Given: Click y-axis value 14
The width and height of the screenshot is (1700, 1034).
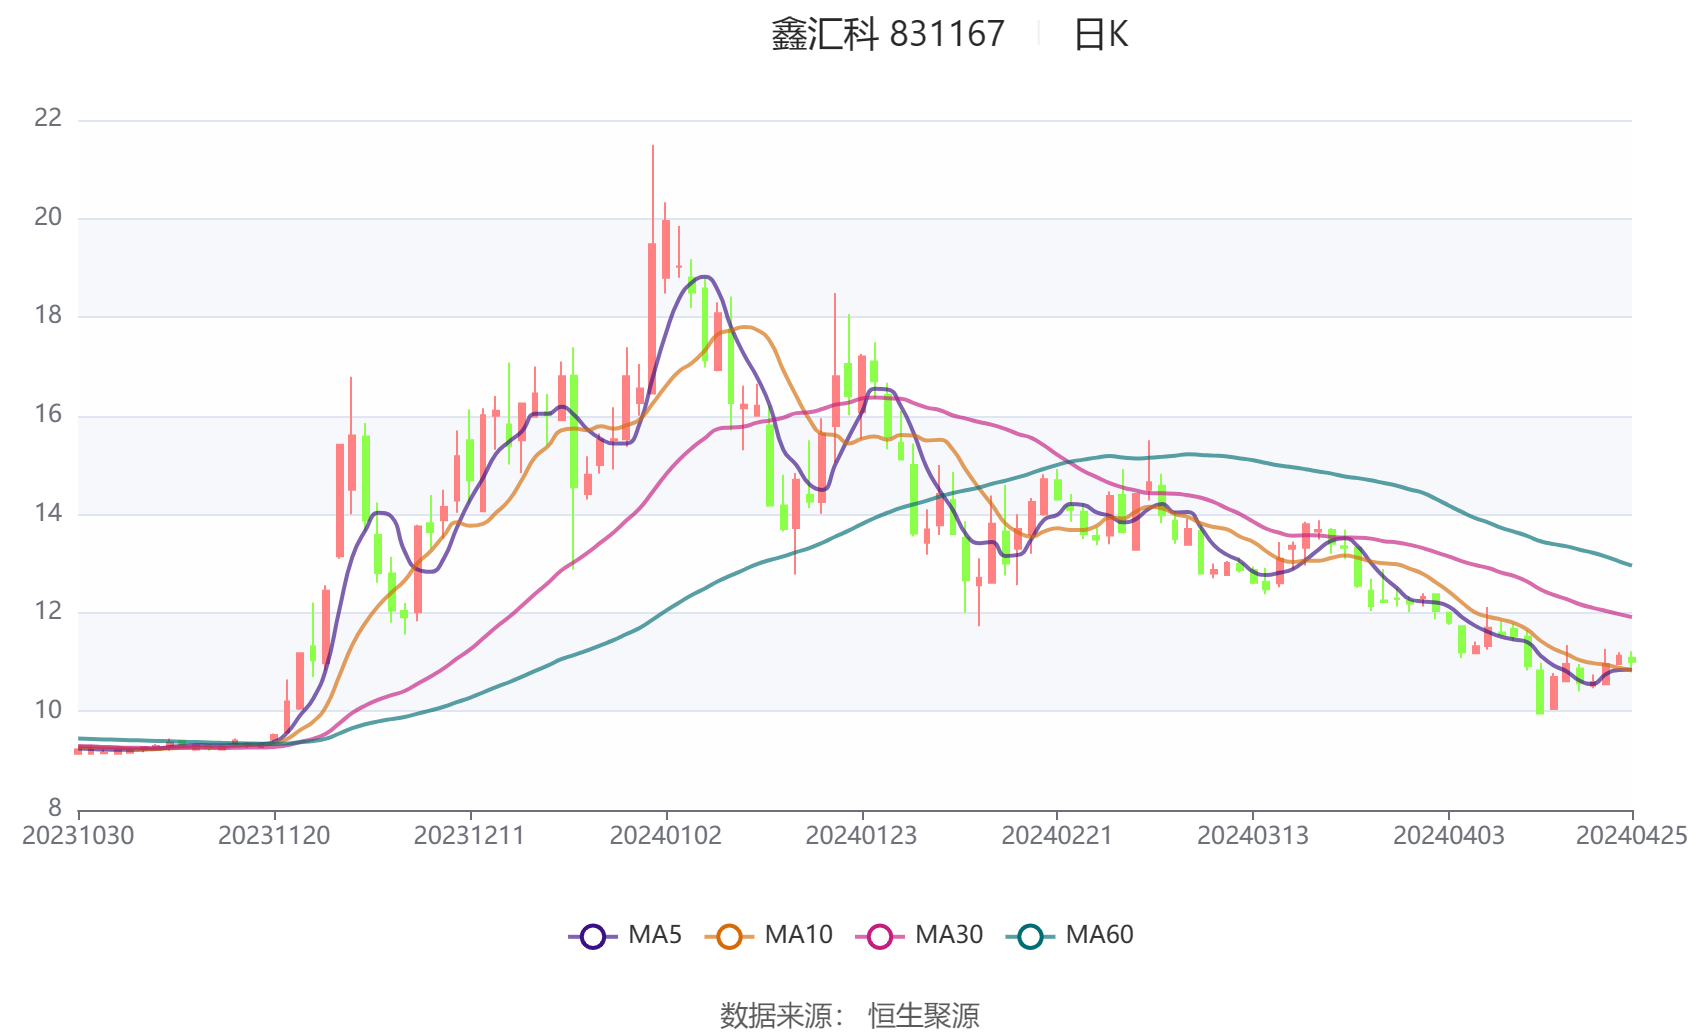Looking at the screenshot, I should (x=48, y=513).
